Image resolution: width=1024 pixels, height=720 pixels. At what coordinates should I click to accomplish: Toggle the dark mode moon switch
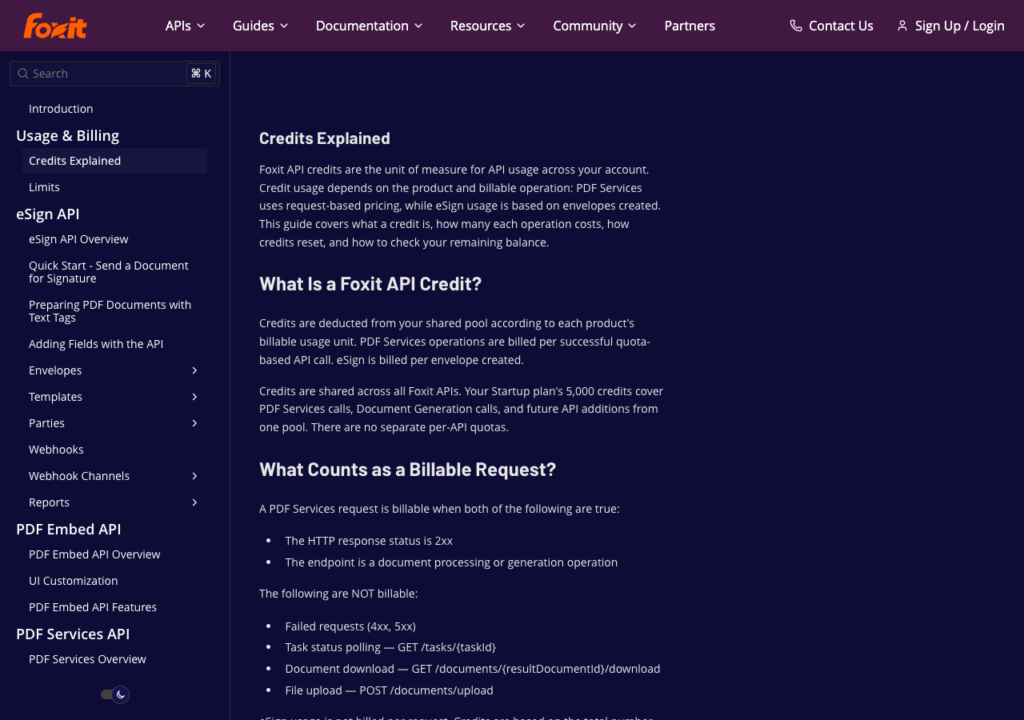pyautogui.click(x=116, y=695)
